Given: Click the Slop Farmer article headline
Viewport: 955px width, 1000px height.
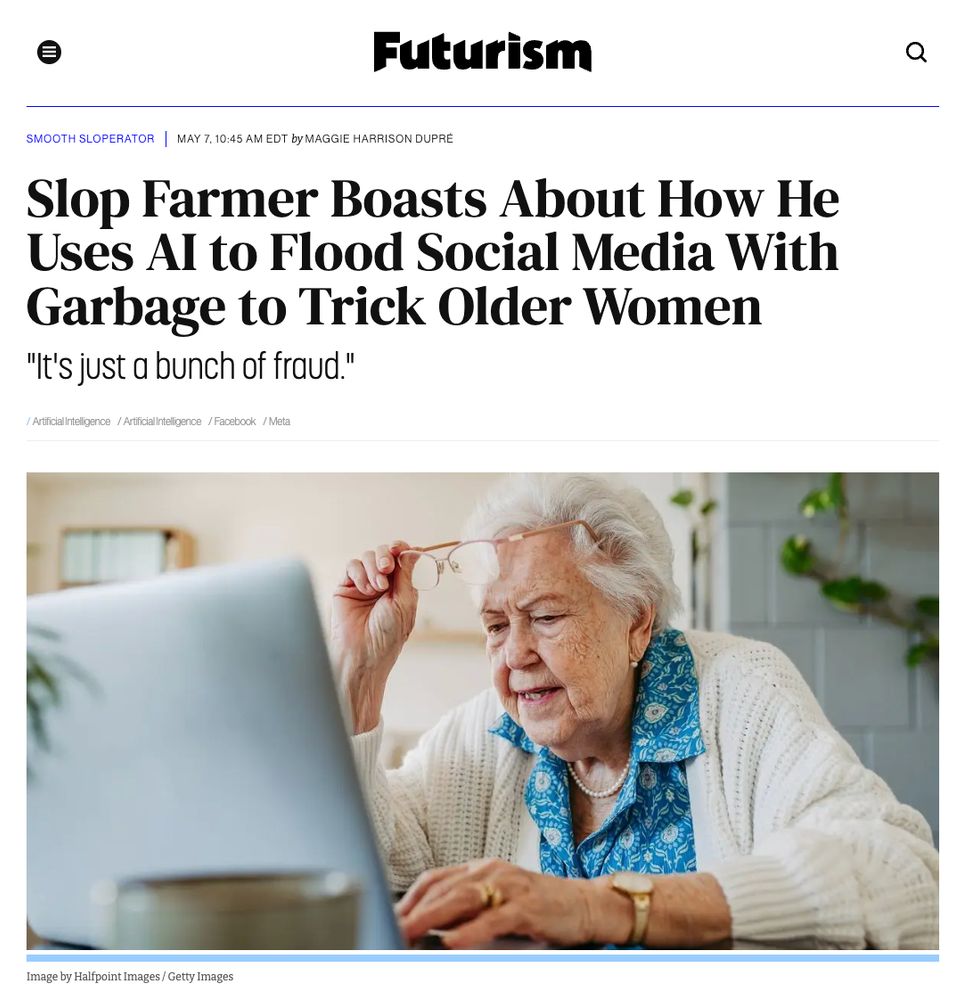Looking at the screenshot, I should pyautogui.click(x=433, y=252).
